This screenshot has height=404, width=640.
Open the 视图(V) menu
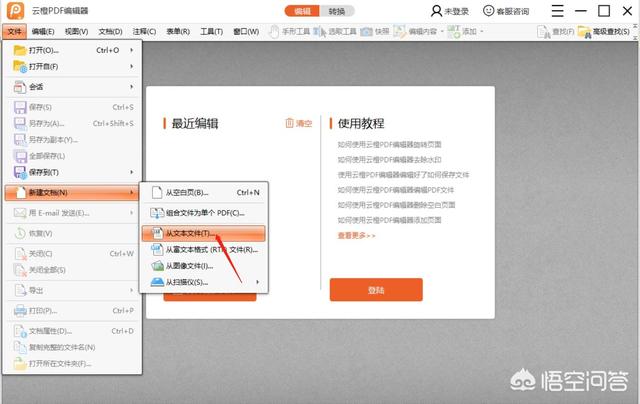click(76, 31)
